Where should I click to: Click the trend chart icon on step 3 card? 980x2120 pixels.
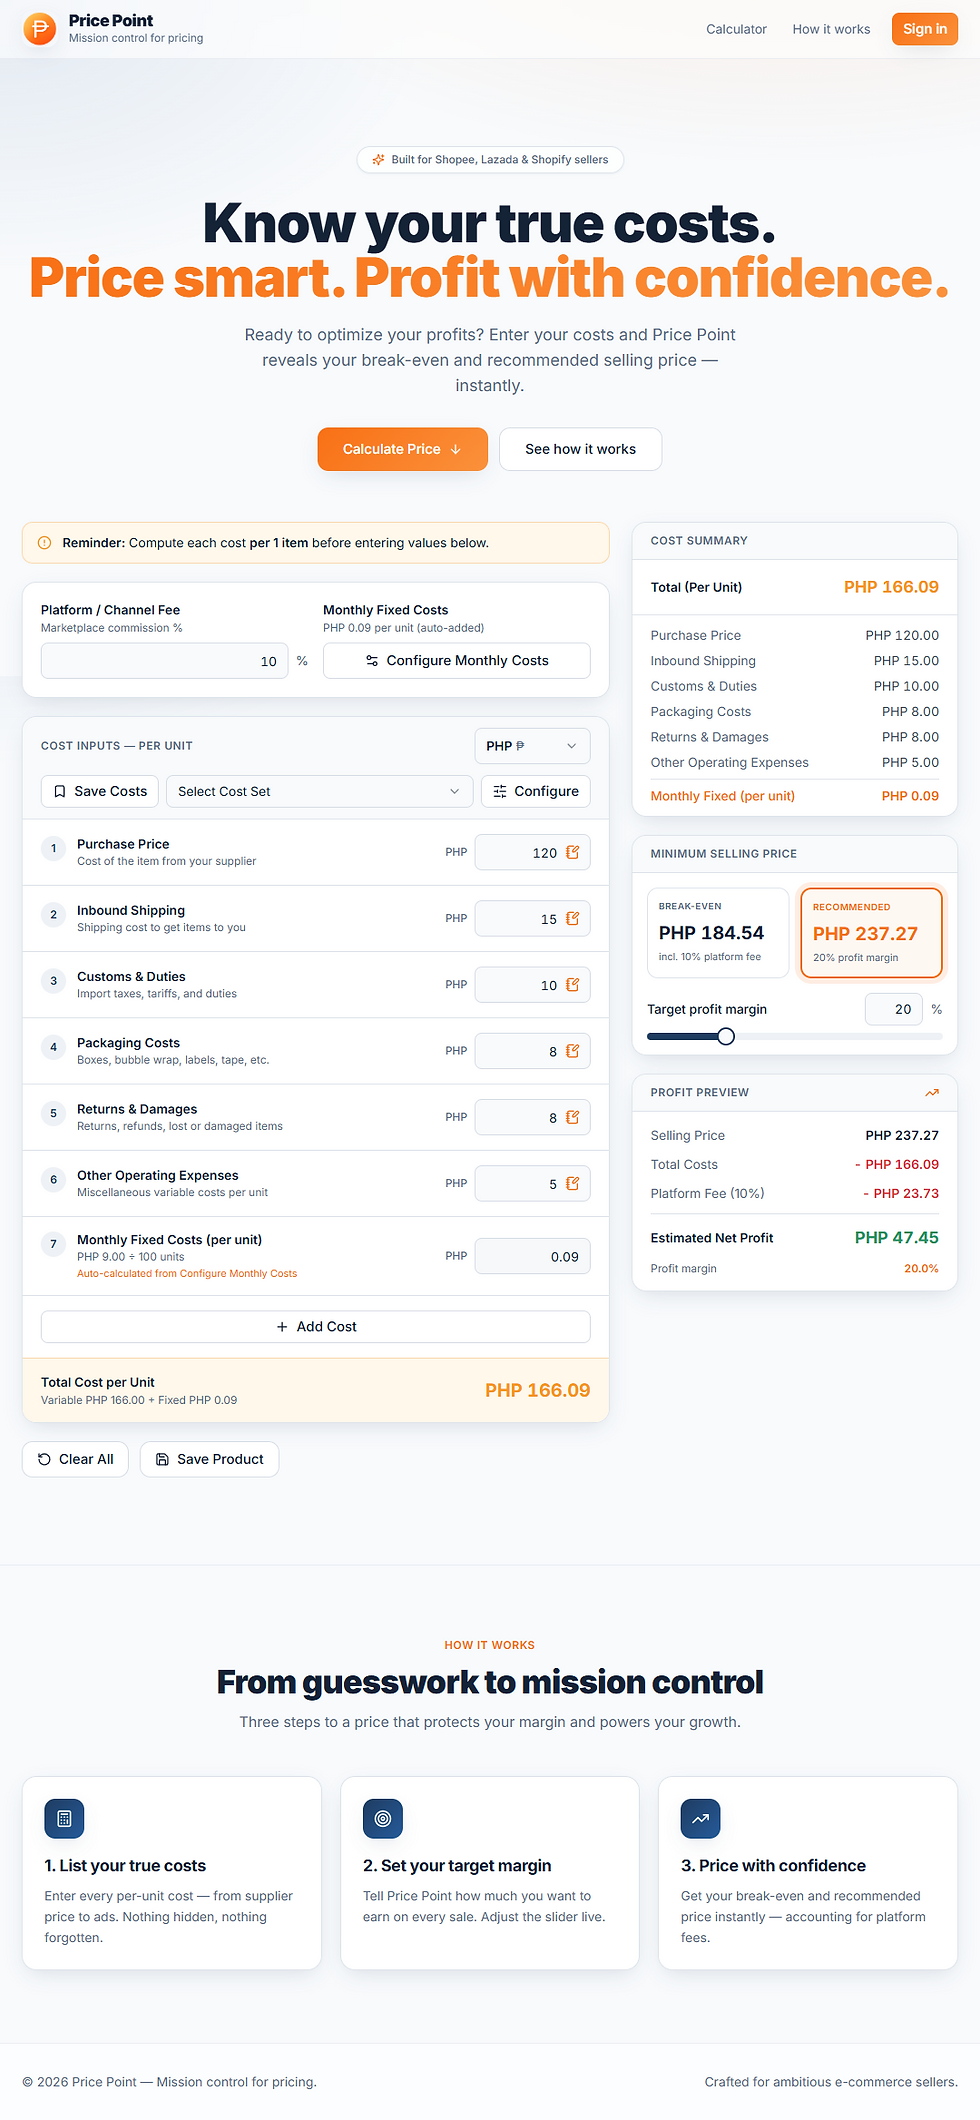tap(701, 1818)
